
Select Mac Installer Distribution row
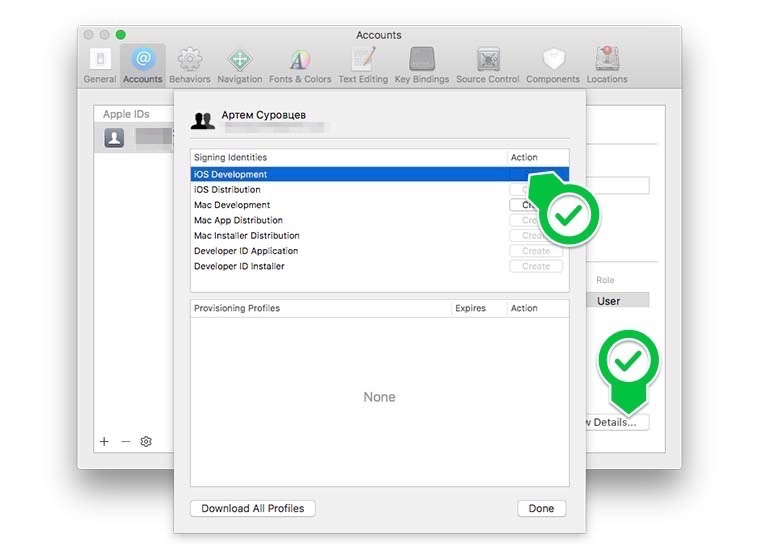click(x=380, y=236)
